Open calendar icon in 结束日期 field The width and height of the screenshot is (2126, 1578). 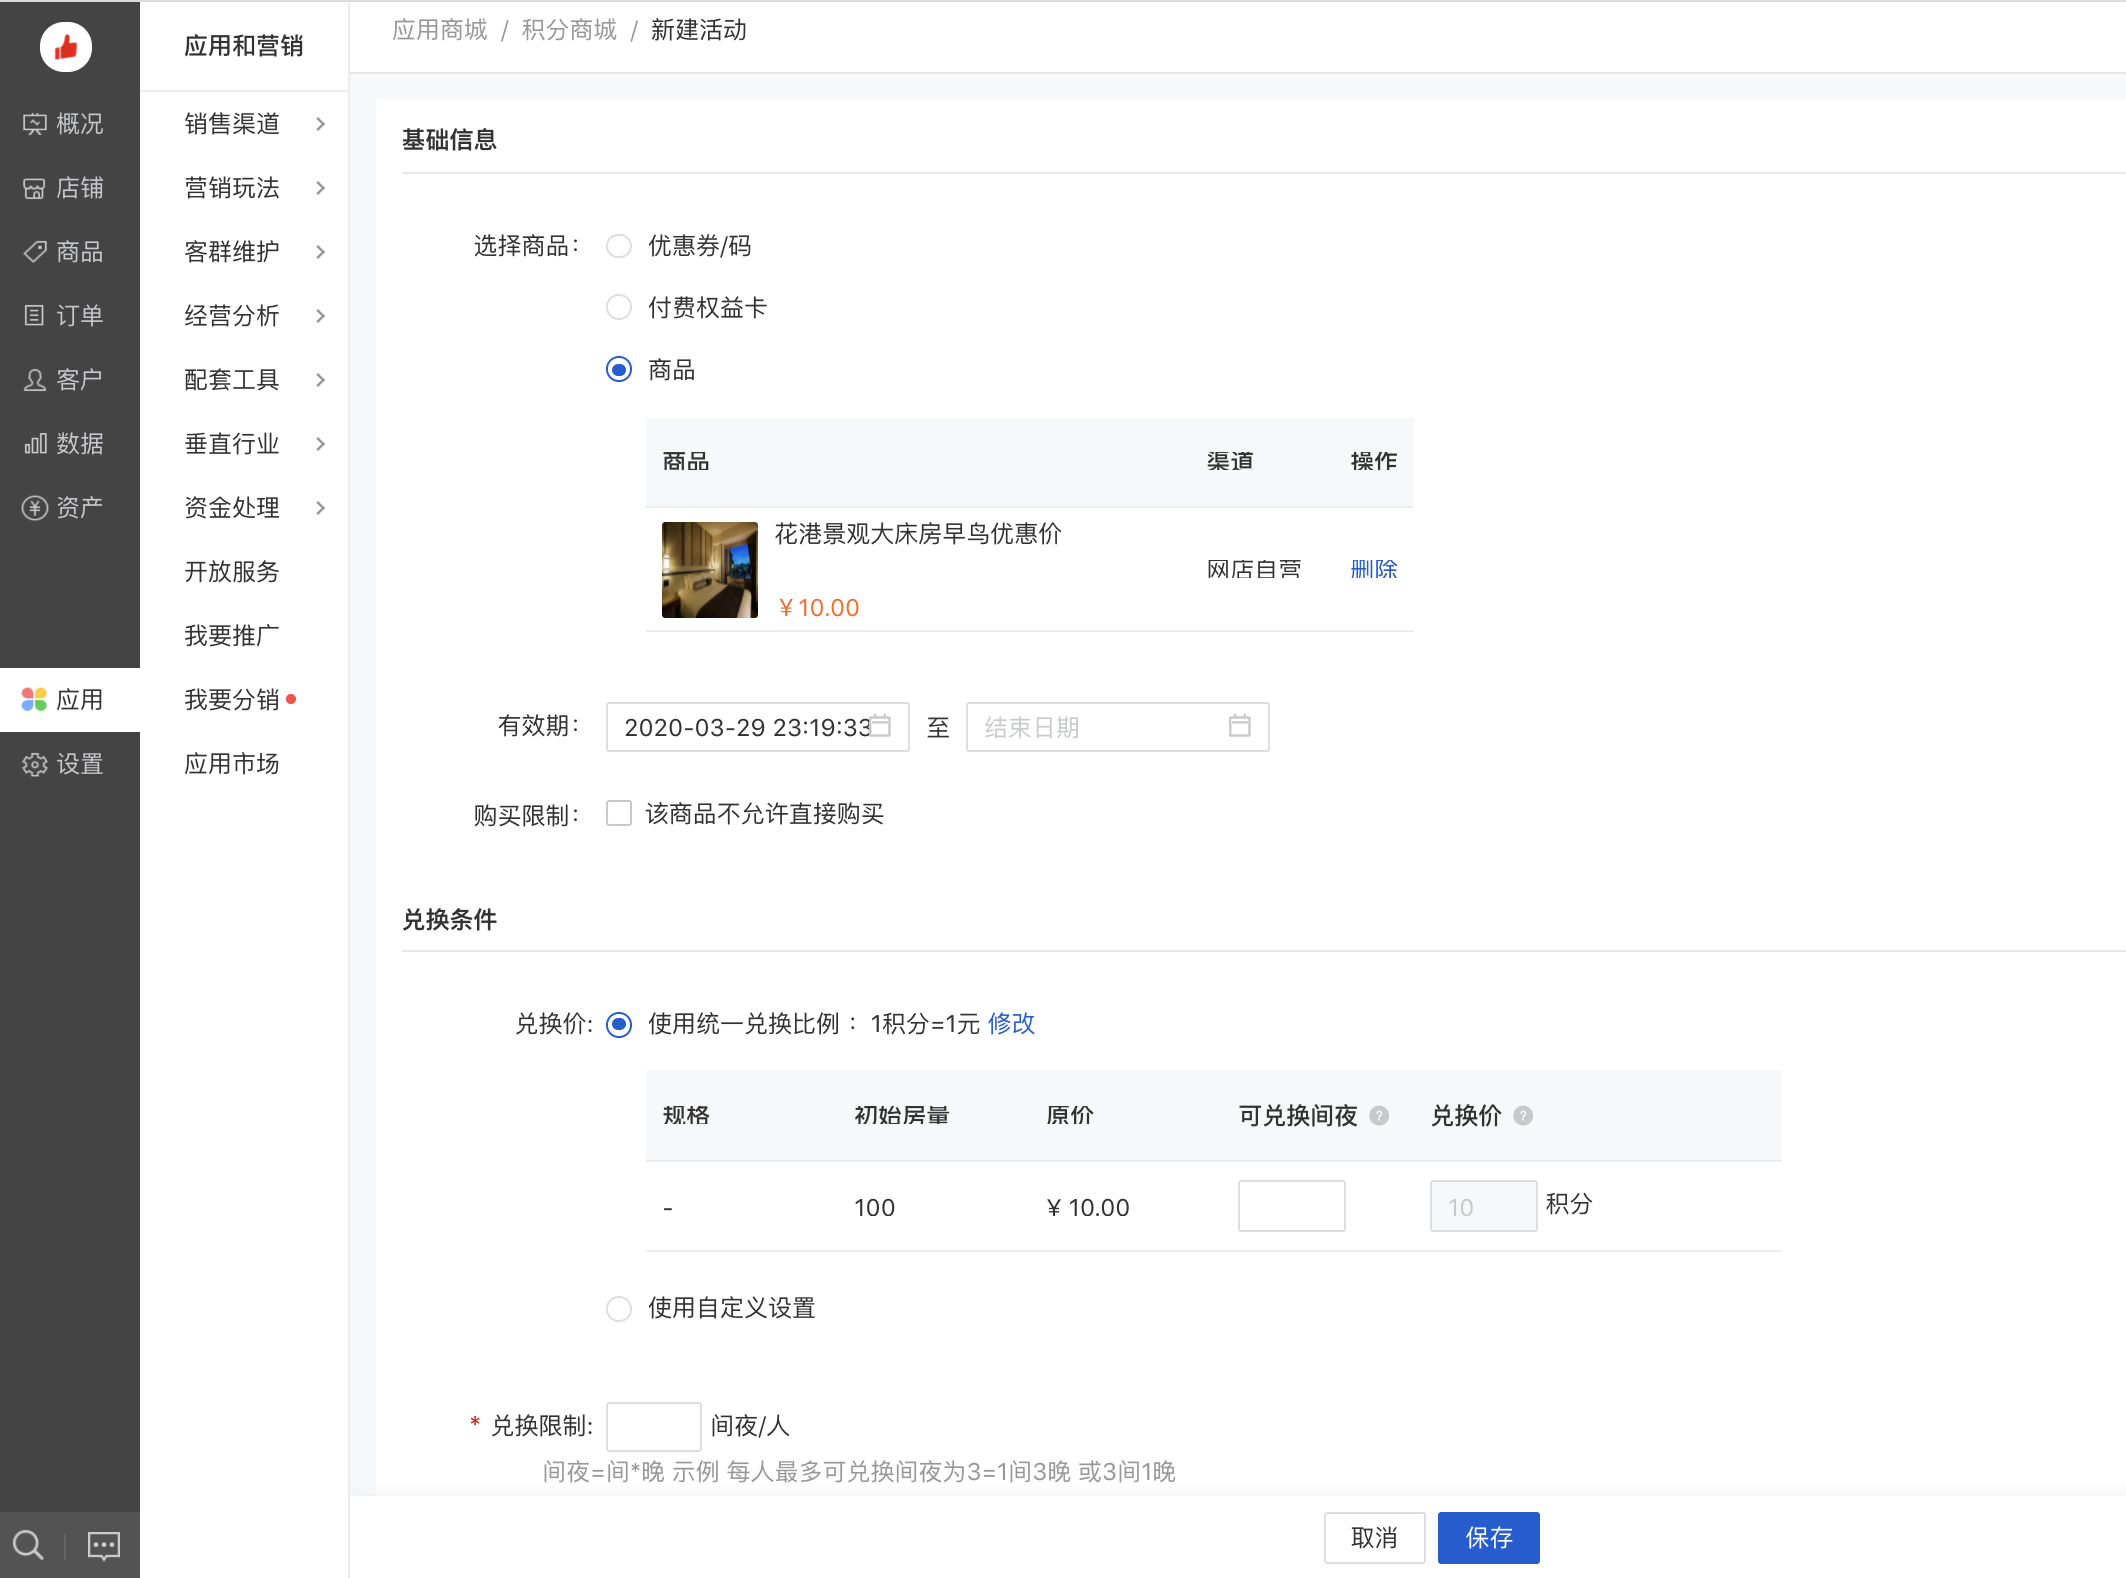click(1239, 726)
